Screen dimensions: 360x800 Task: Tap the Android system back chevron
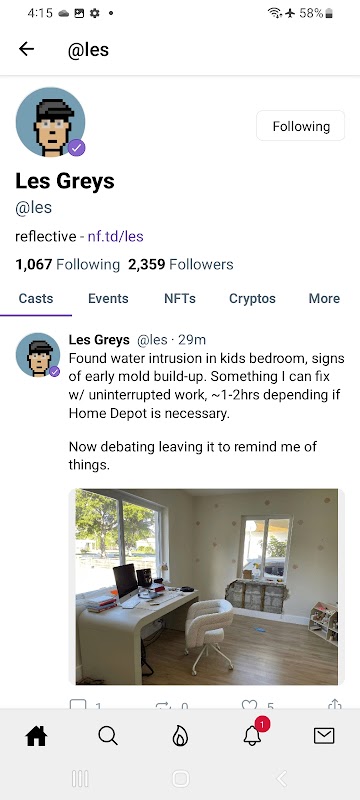click(281, 779)
